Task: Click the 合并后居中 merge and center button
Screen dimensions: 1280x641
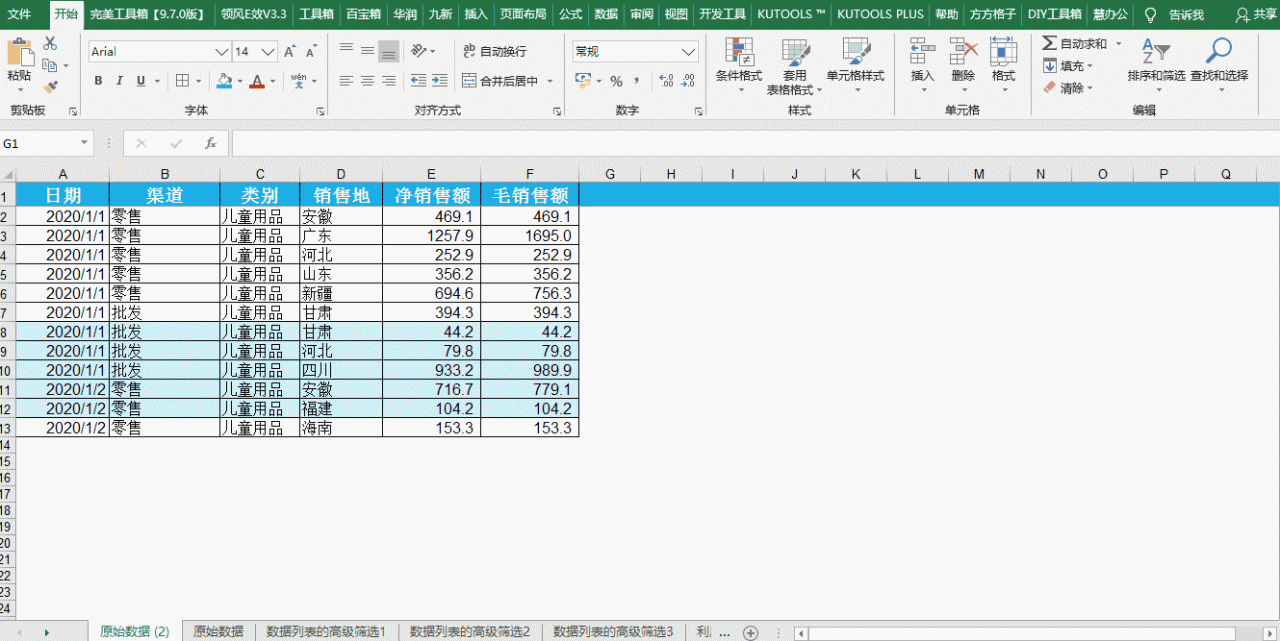Action: tap(501, 81)
